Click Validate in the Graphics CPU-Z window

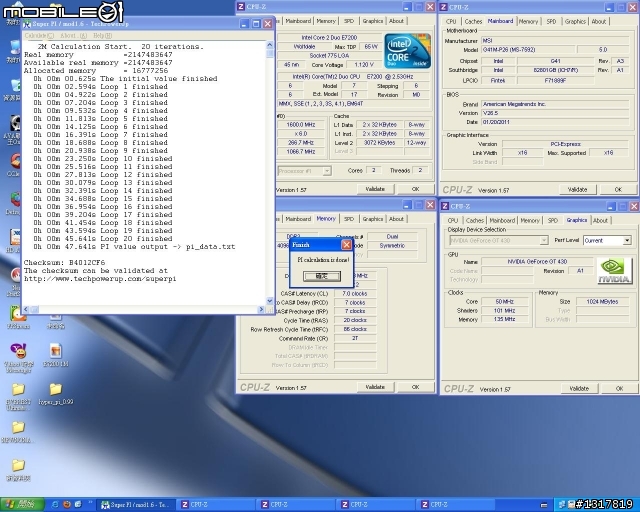[579, 388]
